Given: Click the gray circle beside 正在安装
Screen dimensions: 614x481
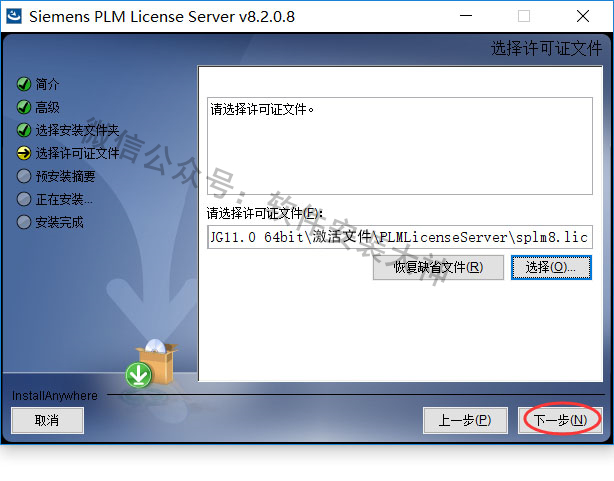Looking at the screenshot, I should coord(24,199).
